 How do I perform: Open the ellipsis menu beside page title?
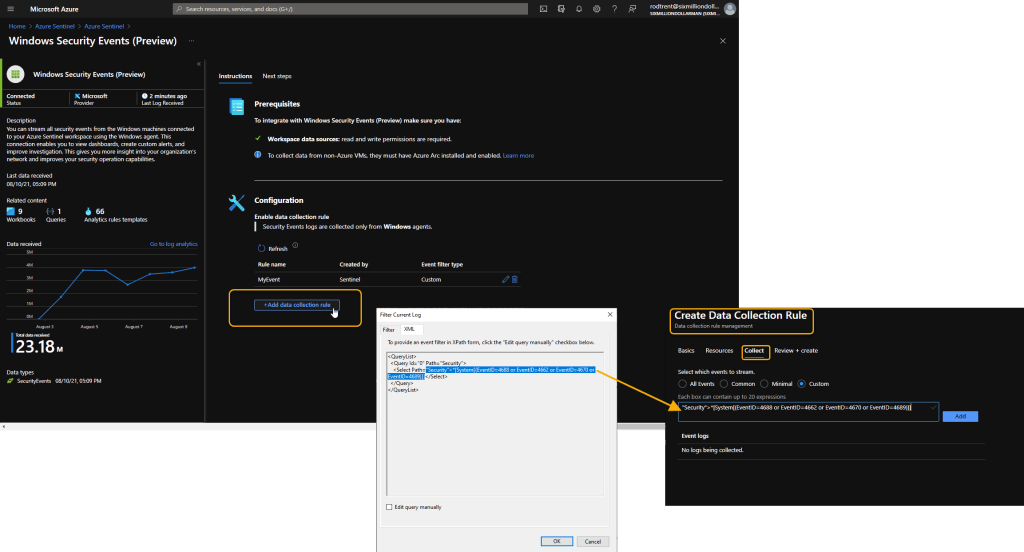pos(191,41)
